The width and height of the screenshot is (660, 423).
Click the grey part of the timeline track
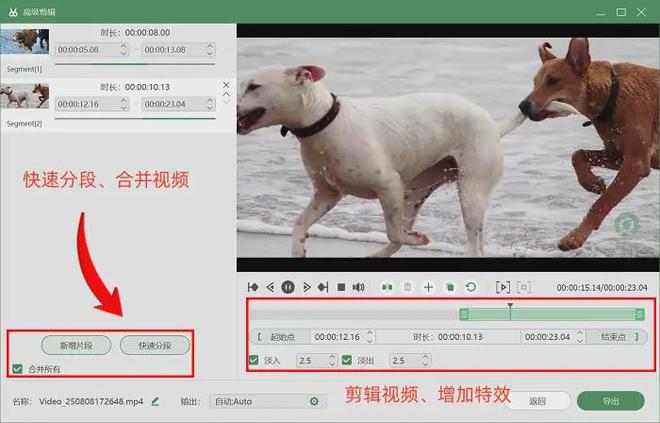point(354,314)
